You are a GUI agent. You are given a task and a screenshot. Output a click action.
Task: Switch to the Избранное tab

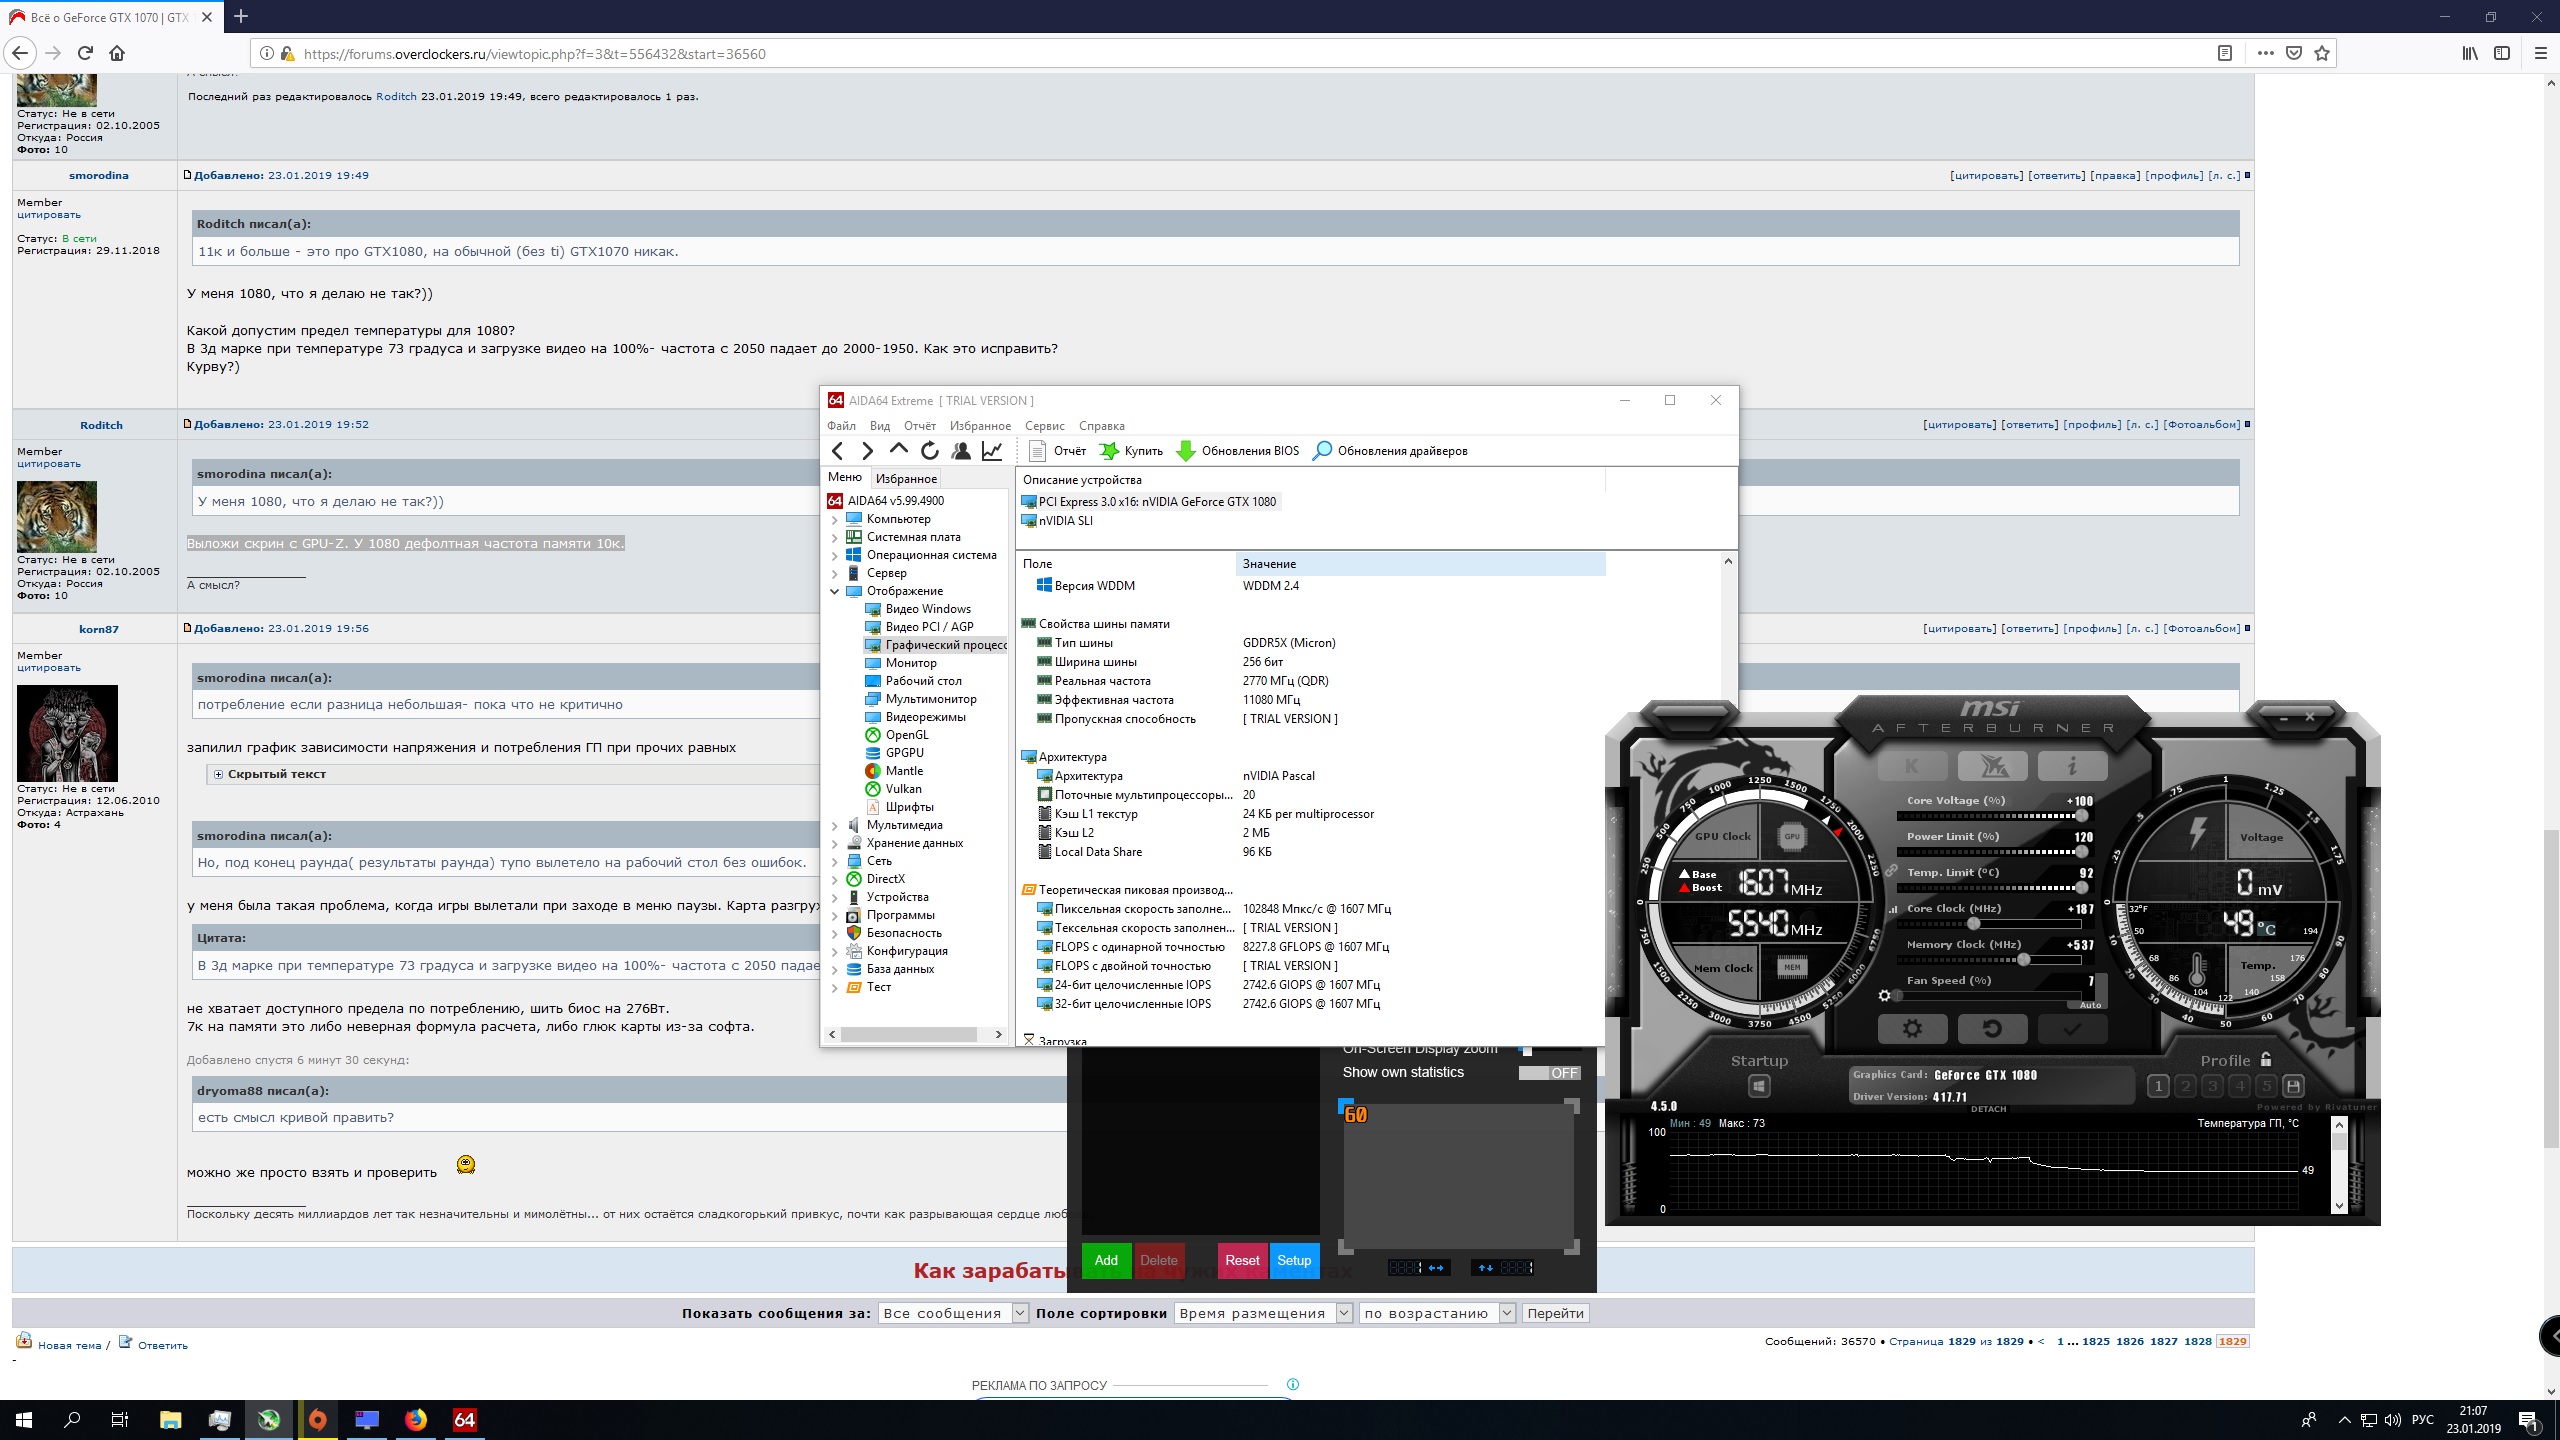906,479
